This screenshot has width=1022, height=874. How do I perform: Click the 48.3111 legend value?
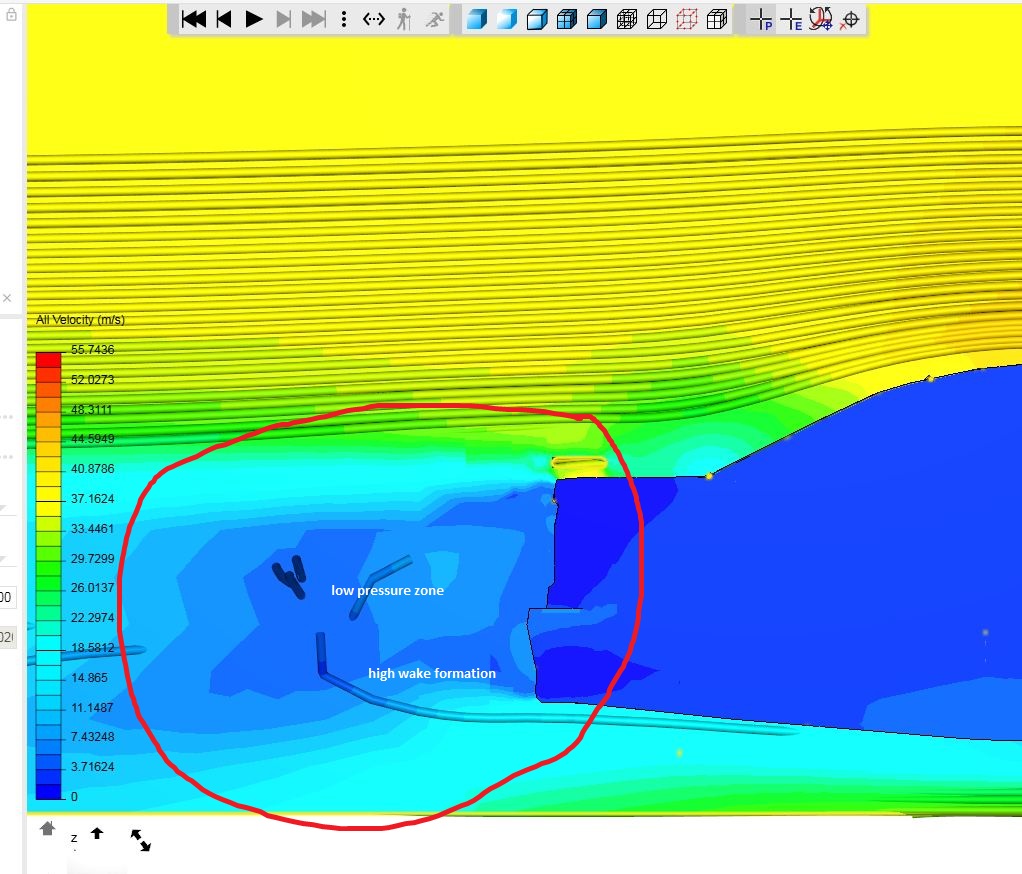(91, 410)
